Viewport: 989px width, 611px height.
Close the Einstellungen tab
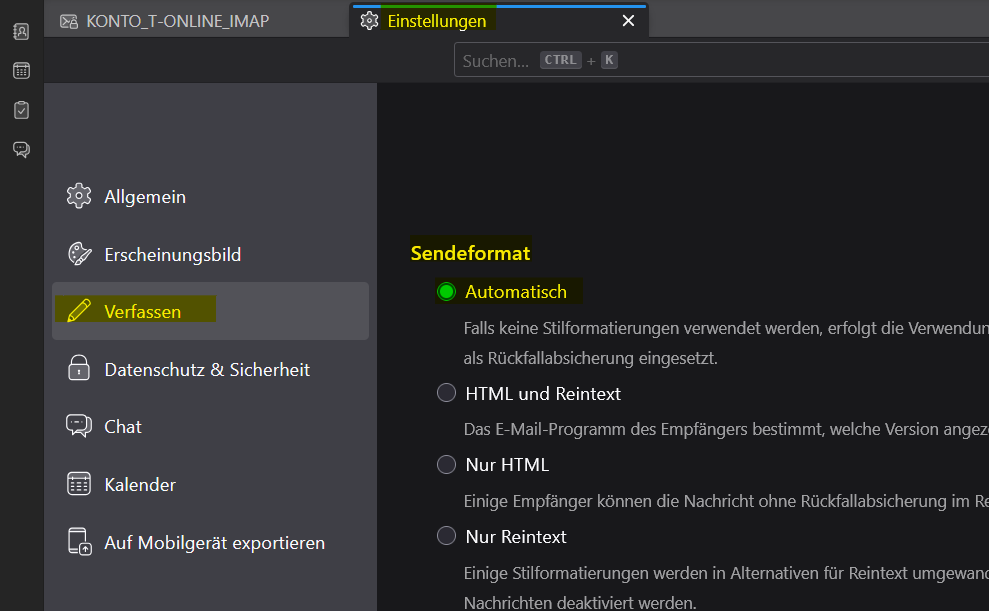click(x=628, y=21)
